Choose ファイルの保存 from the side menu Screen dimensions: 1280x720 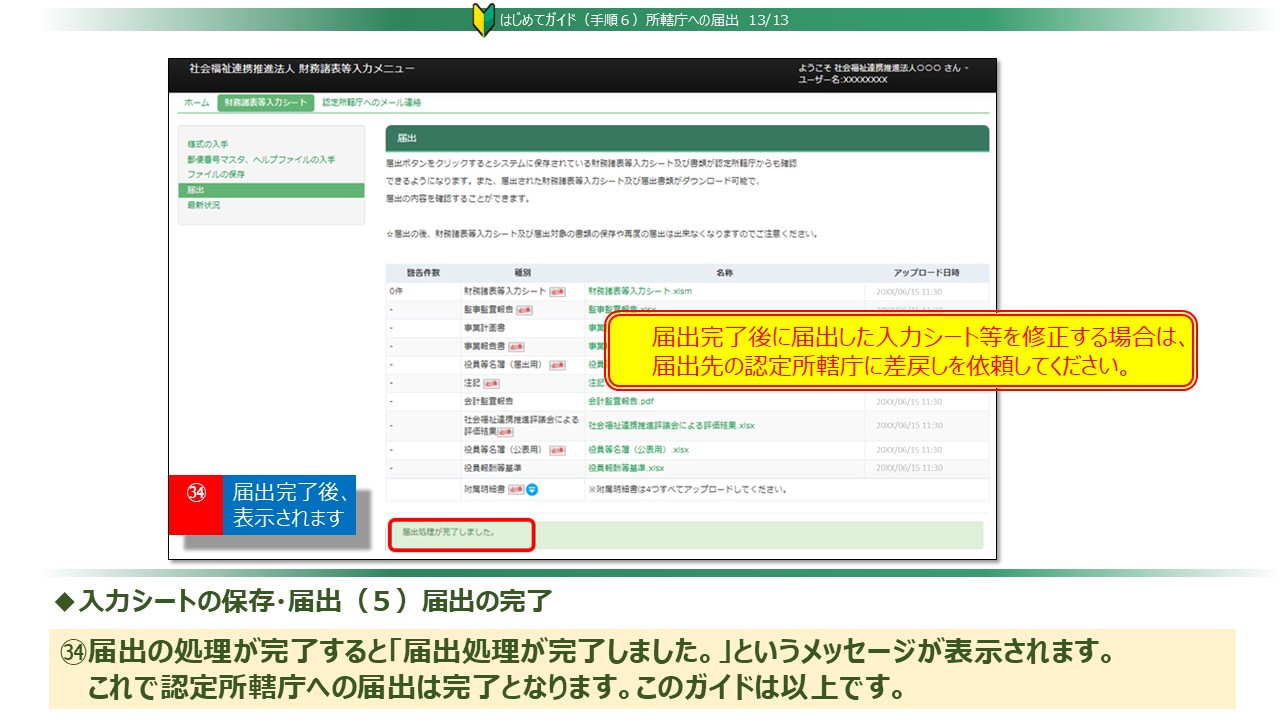[x=216, y=175]
